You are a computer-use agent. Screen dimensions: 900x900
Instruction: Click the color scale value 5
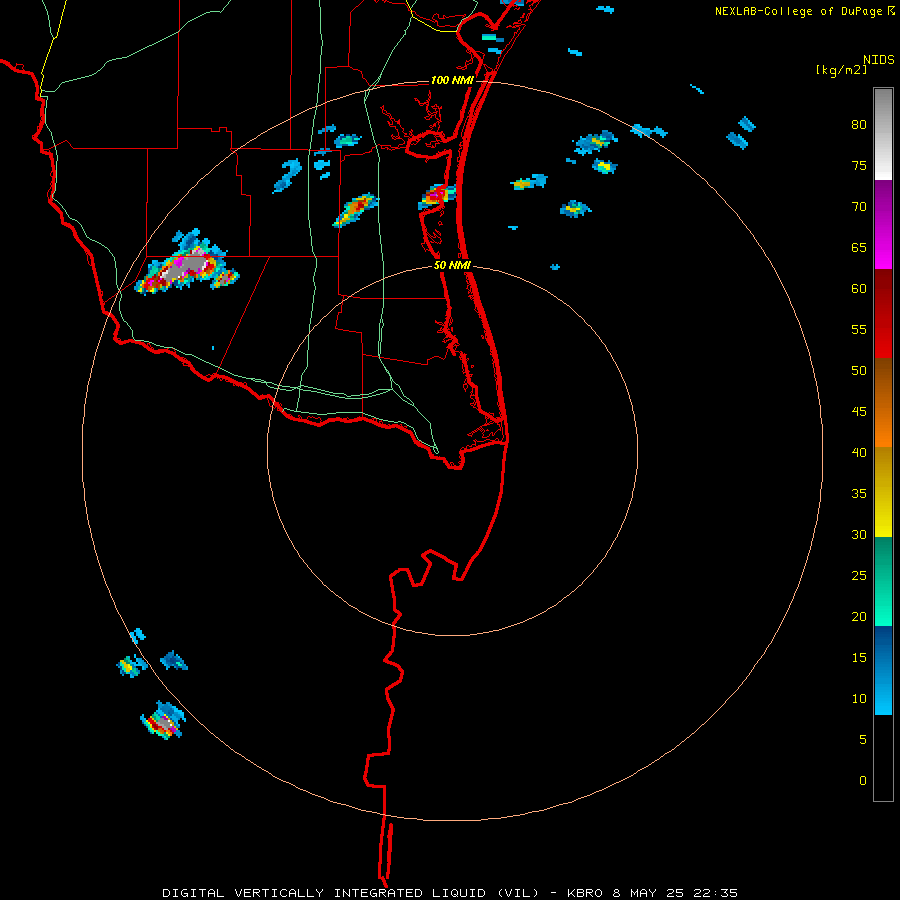863,740
